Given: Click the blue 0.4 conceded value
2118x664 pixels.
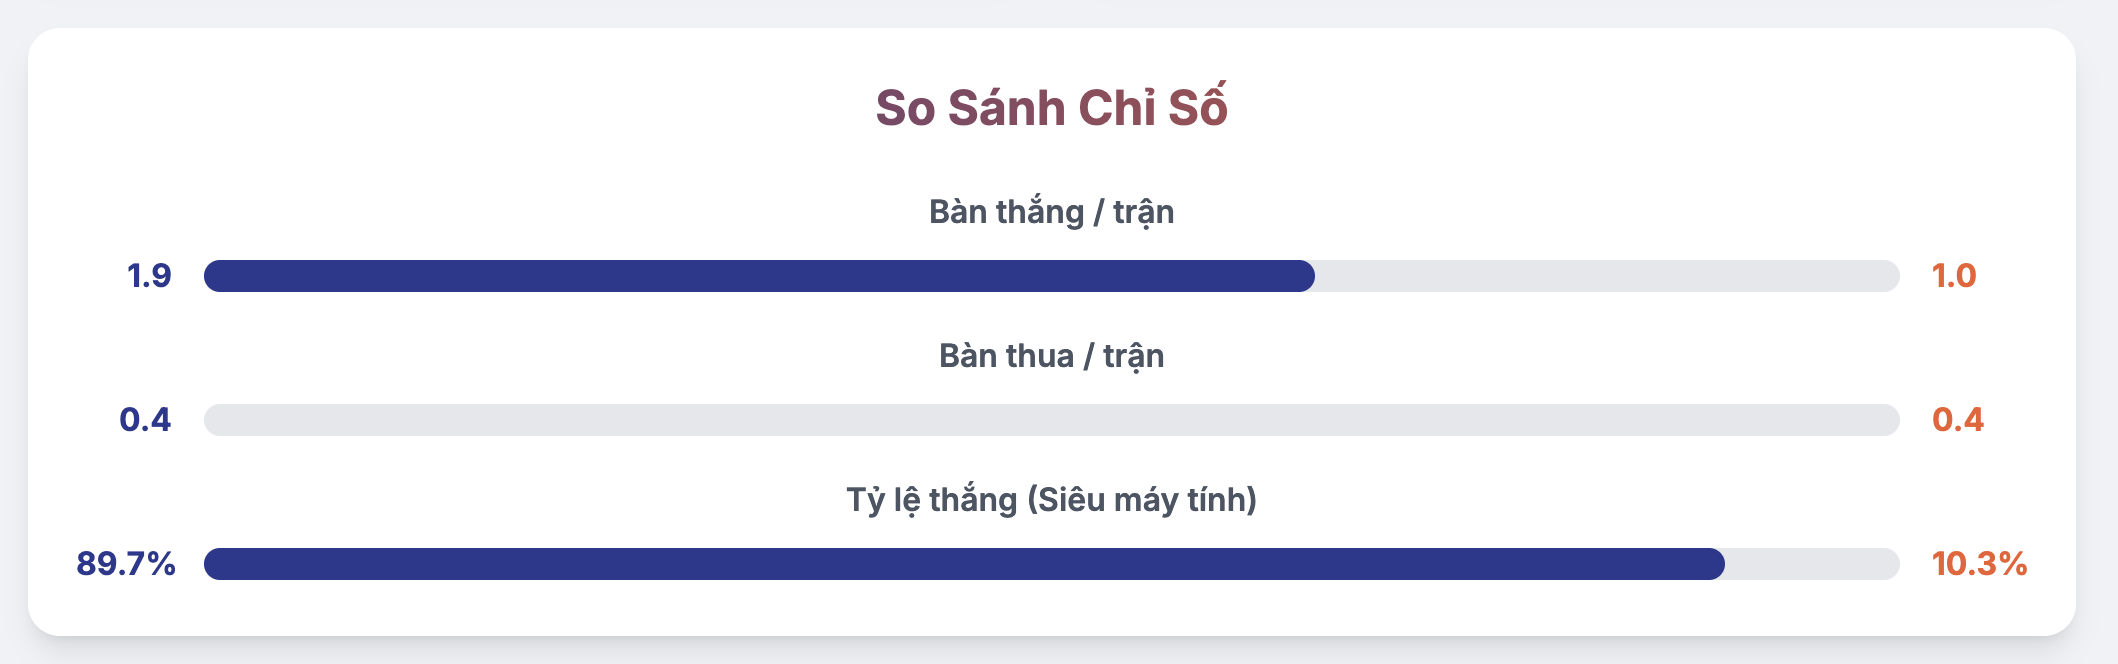Looking at the screenshot, I should click(x=145, y=420).
